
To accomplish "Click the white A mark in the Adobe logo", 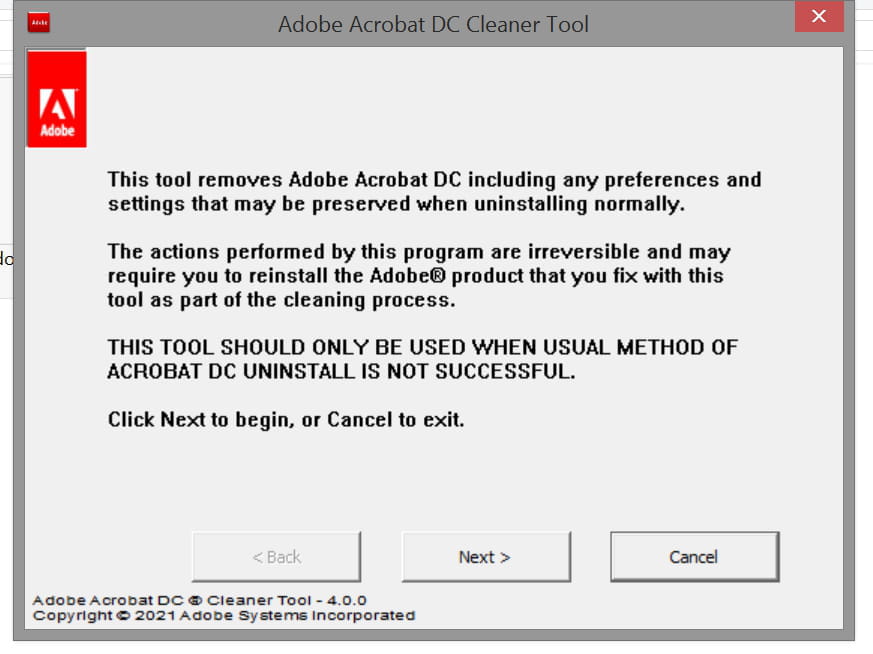I will pyautogui.click(x=57, y=104).
